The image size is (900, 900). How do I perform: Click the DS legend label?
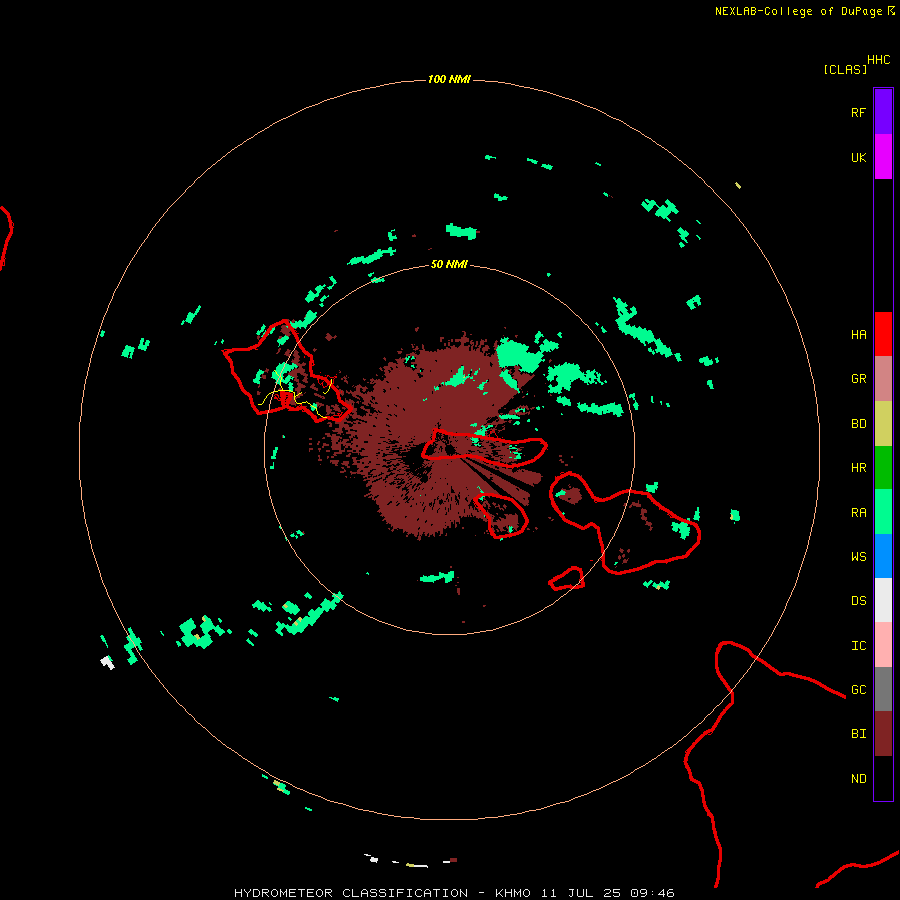tap(858, 601)
